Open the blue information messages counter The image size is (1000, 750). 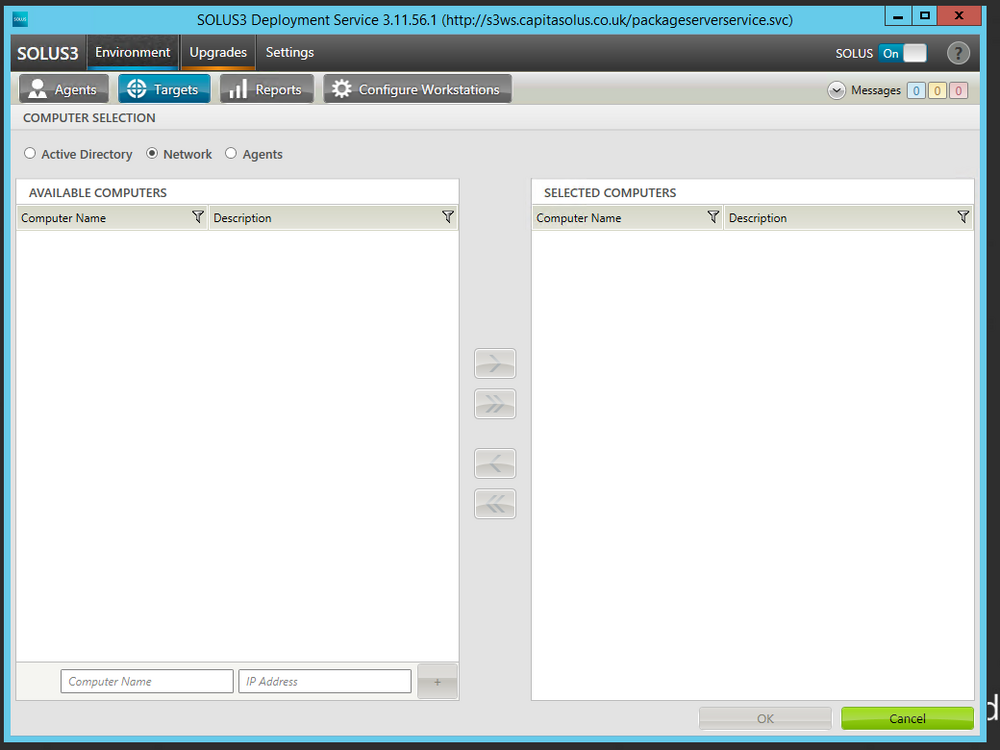click(x=916, y=91)
